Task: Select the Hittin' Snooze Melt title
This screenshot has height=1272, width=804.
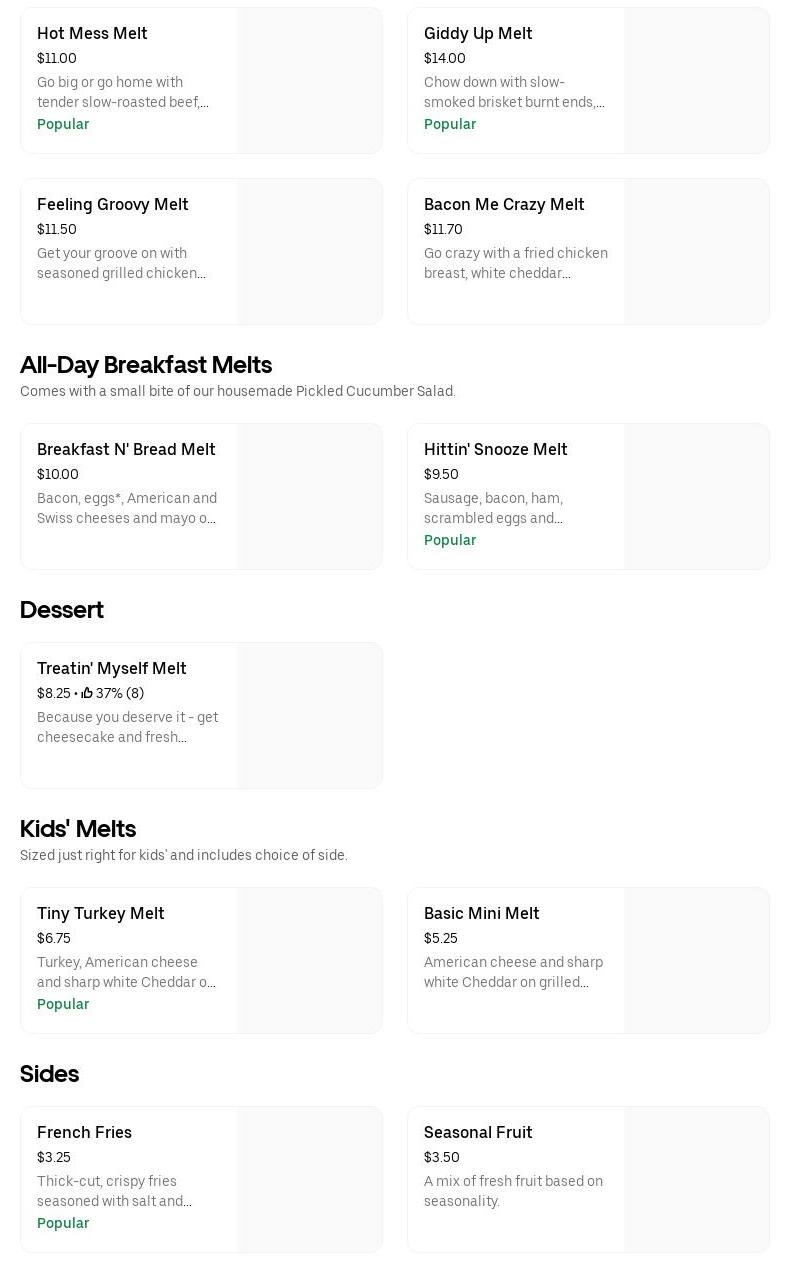Action: tap(495, 449)
